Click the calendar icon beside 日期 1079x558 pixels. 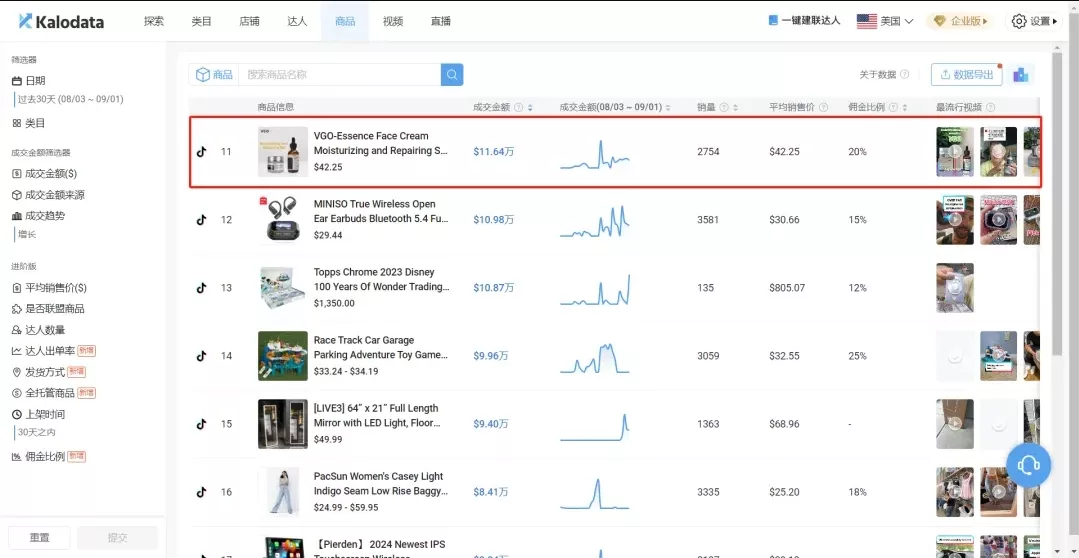pos(17,81)
